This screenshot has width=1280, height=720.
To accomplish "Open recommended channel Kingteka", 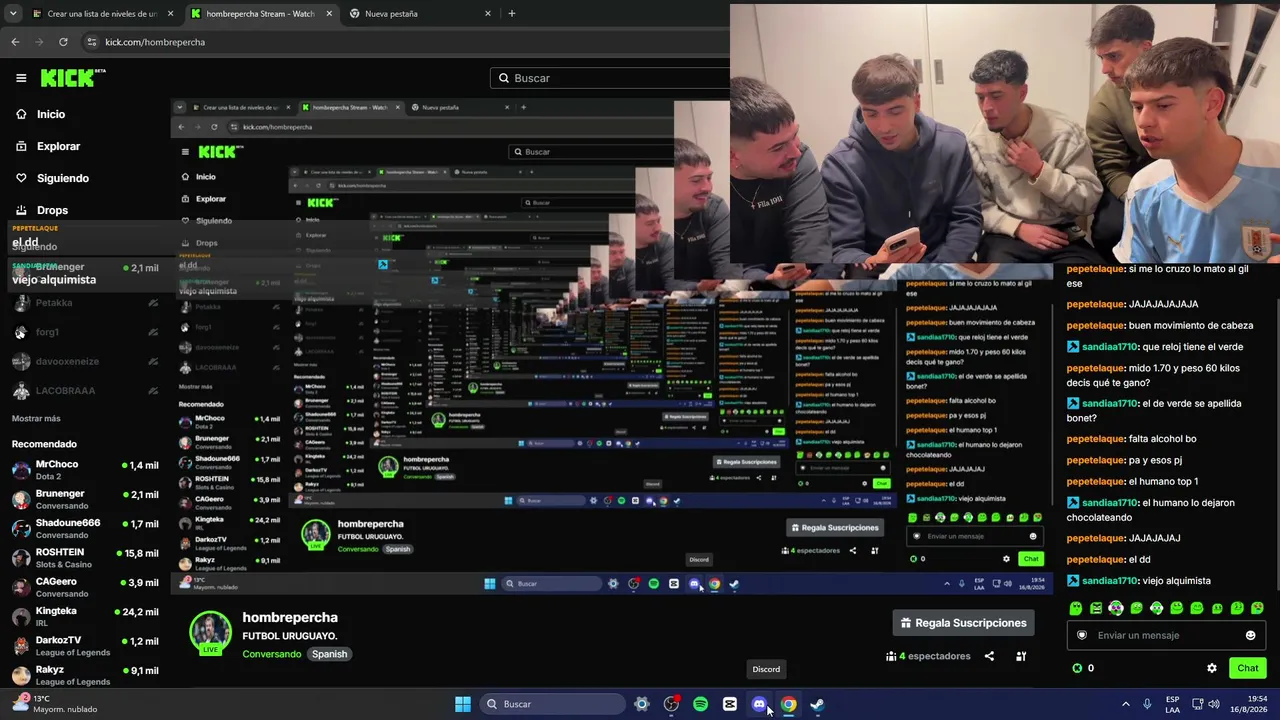I will [85, 616].
